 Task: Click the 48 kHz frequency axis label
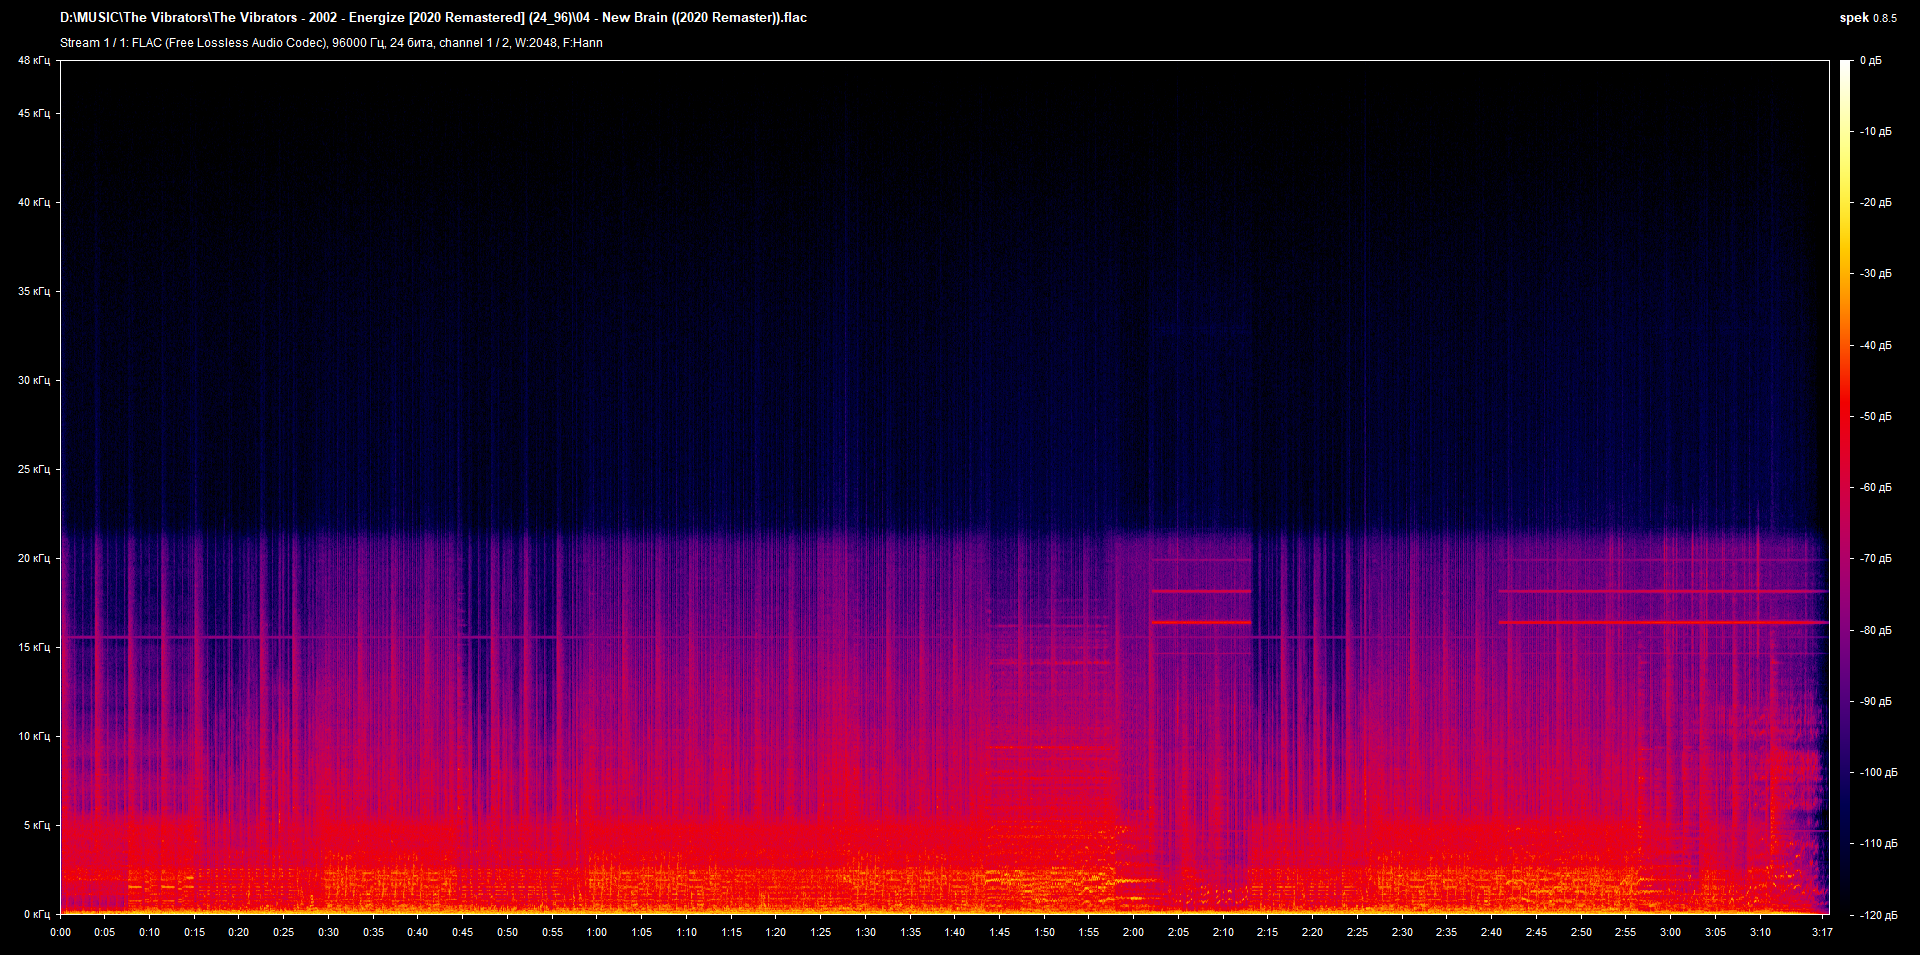(x=33, y=61)
